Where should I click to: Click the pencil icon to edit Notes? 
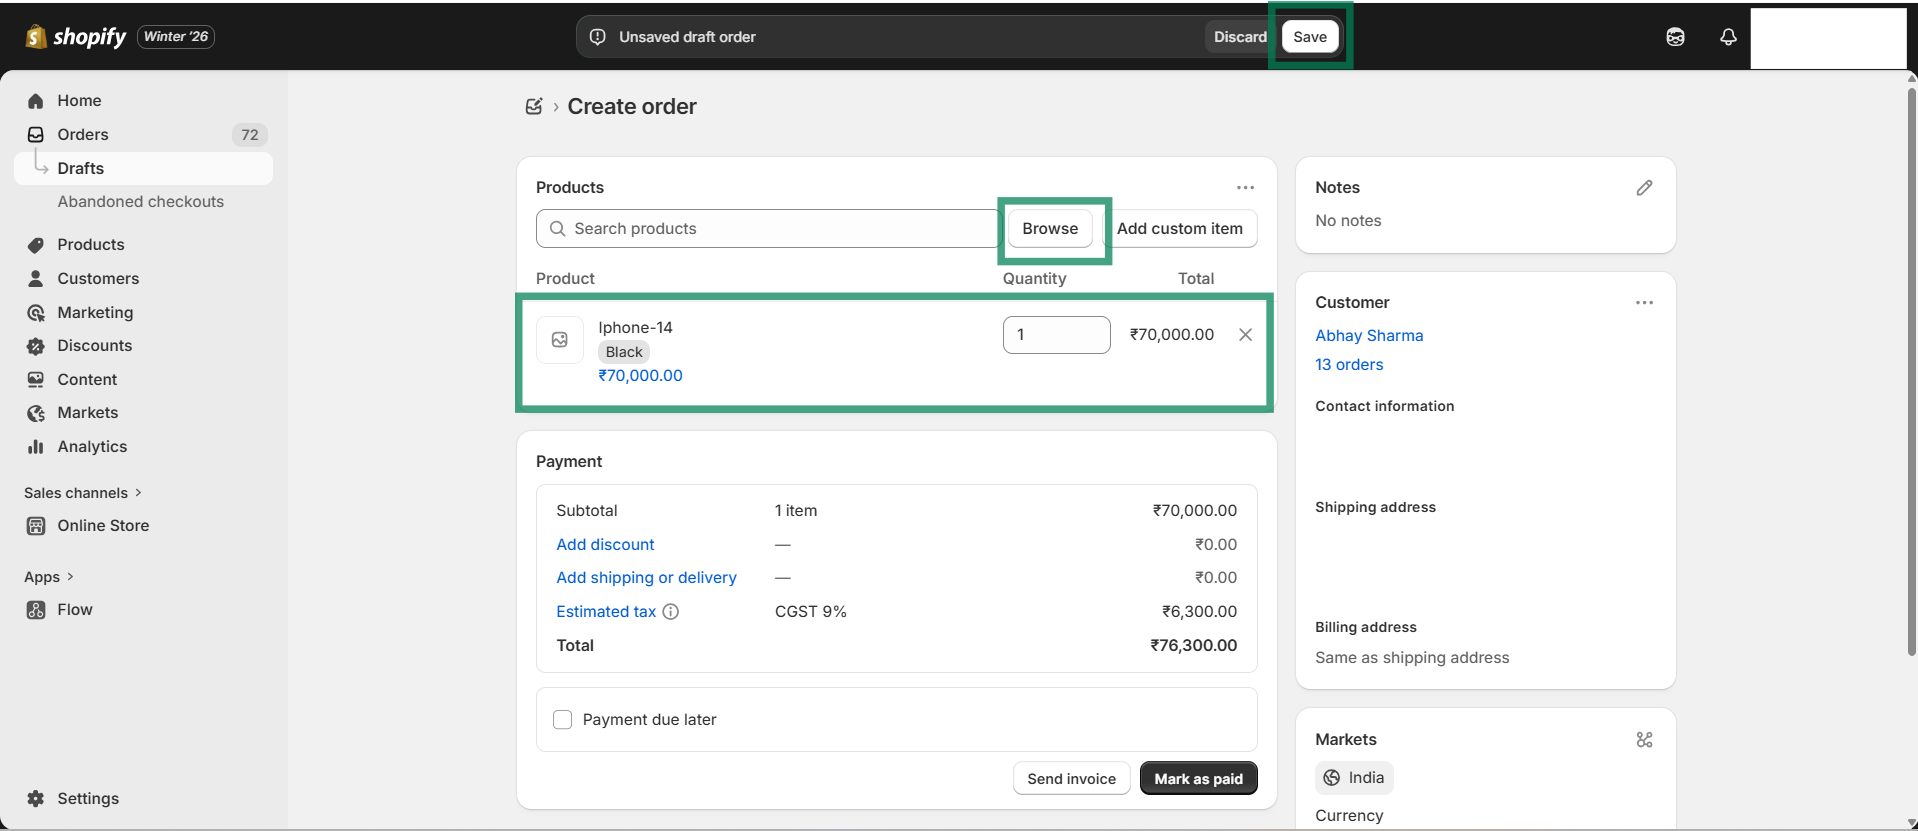1644,188
